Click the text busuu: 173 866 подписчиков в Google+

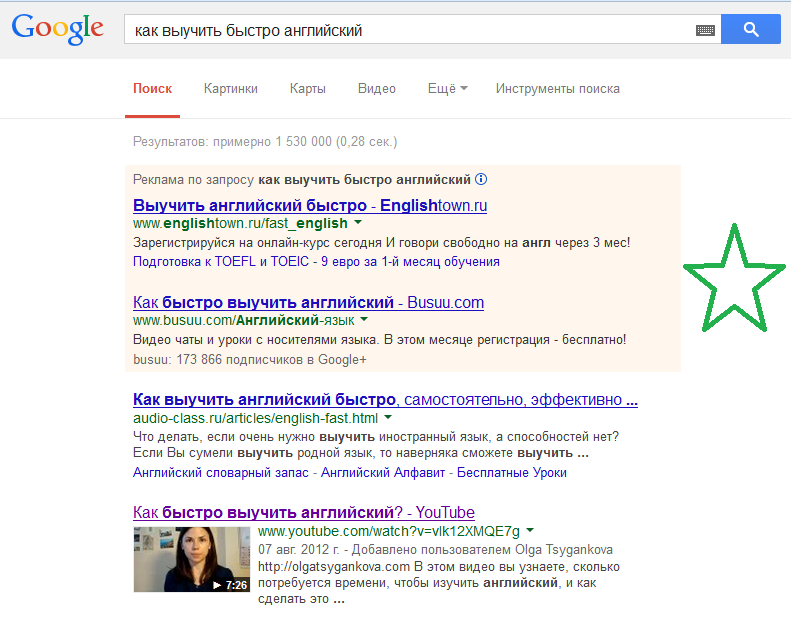250,359
